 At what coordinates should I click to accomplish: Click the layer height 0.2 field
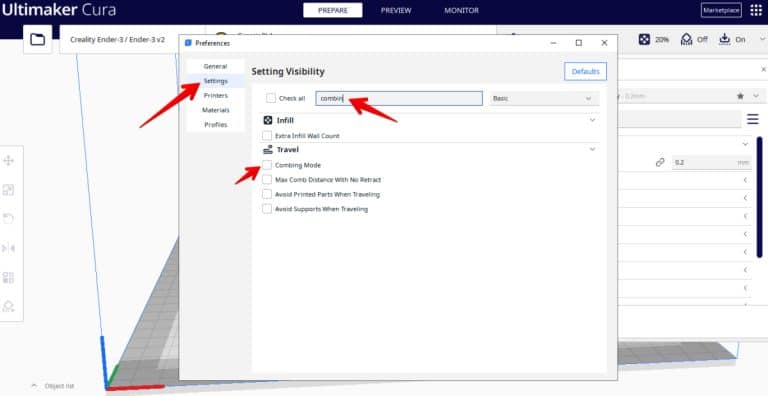tap(711, 162)
